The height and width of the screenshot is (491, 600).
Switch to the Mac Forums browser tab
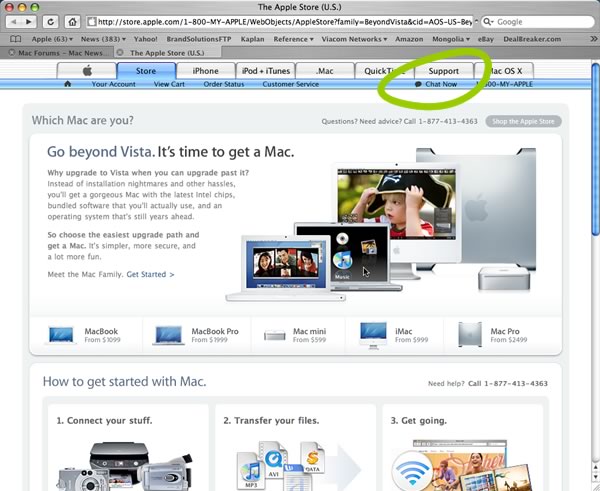(57, 52)
